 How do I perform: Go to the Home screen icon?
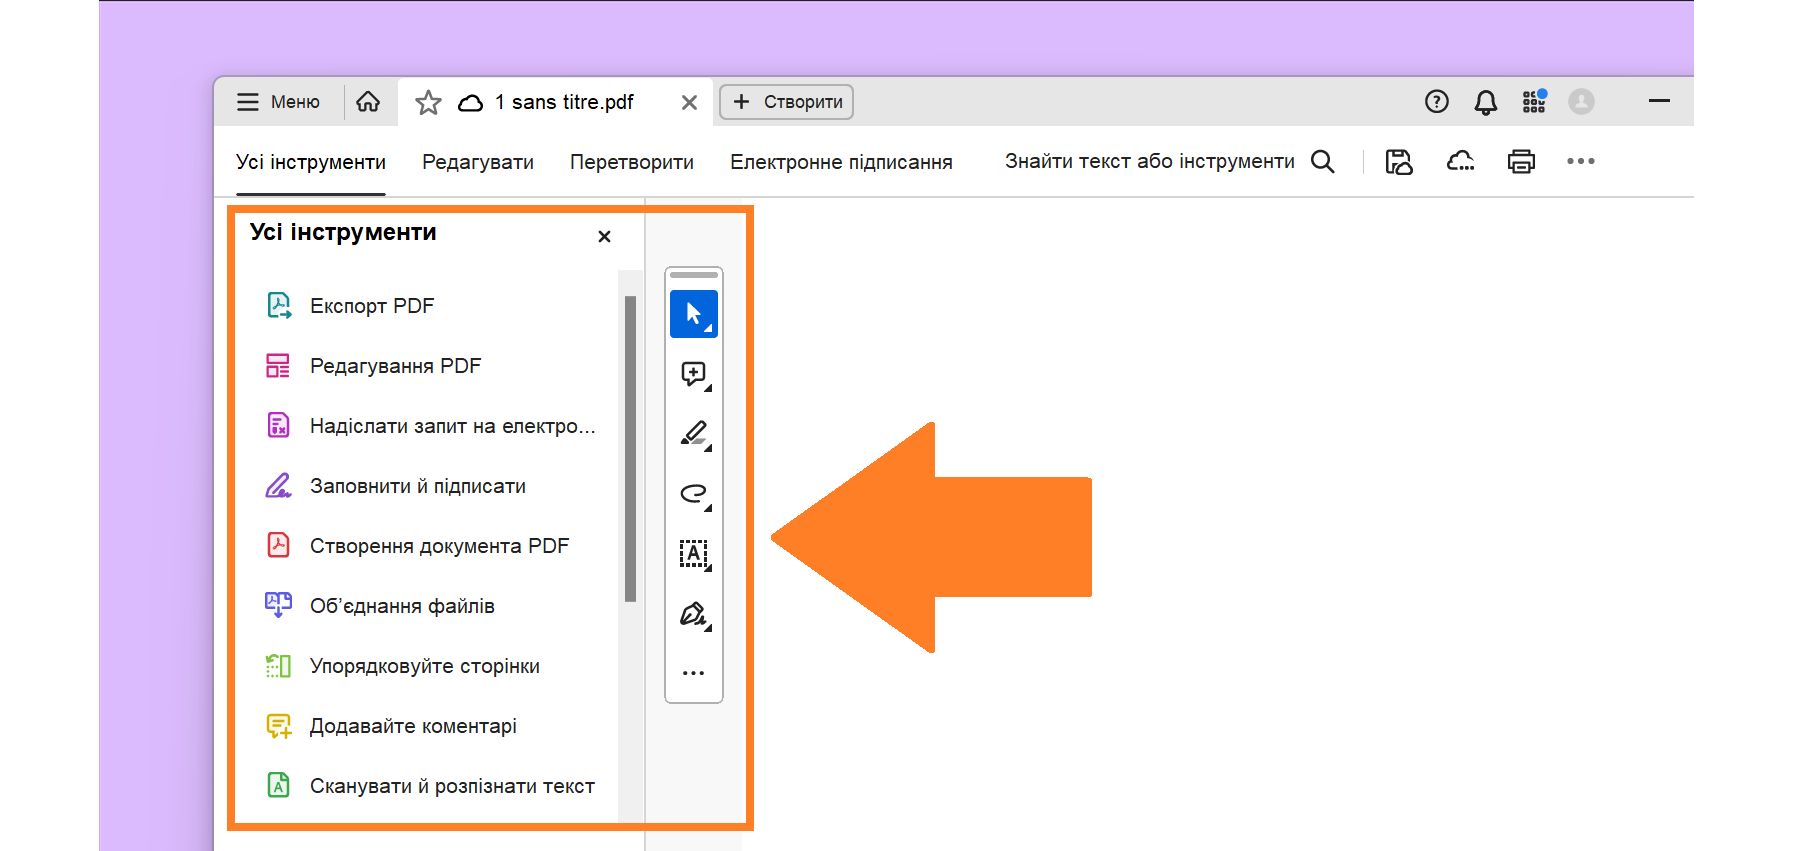tap(368, 102)
